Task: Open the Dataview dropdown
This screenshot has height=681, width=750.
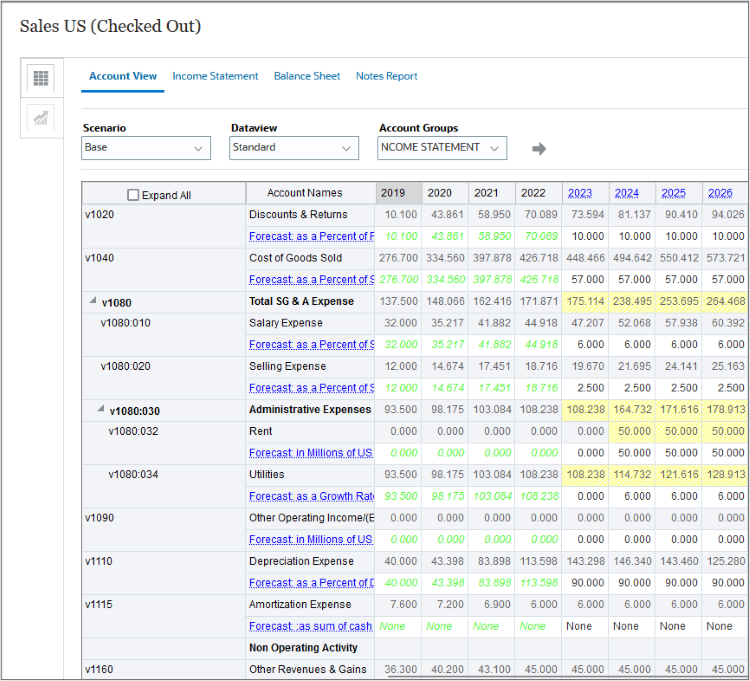Action: (293, 148)
